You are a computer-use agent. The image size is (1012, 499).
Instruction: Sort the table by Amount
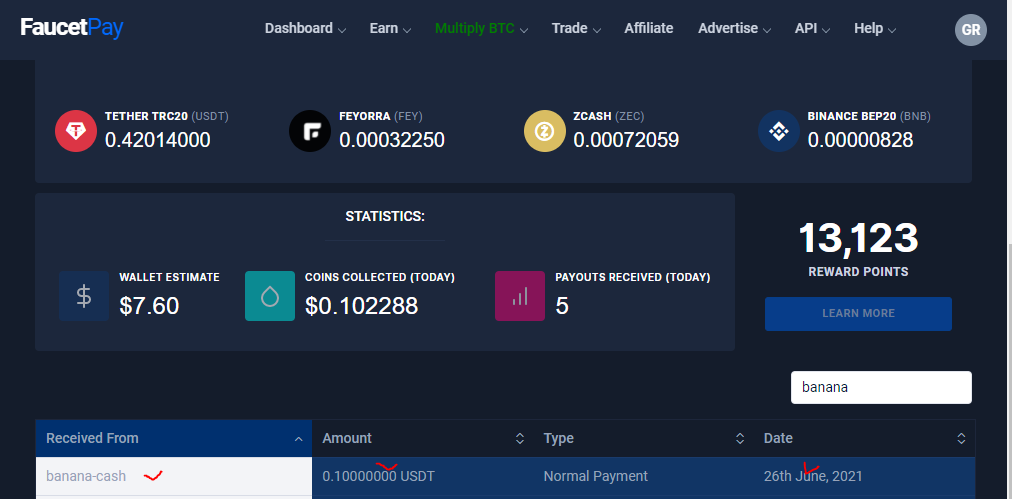click(423, 438)
